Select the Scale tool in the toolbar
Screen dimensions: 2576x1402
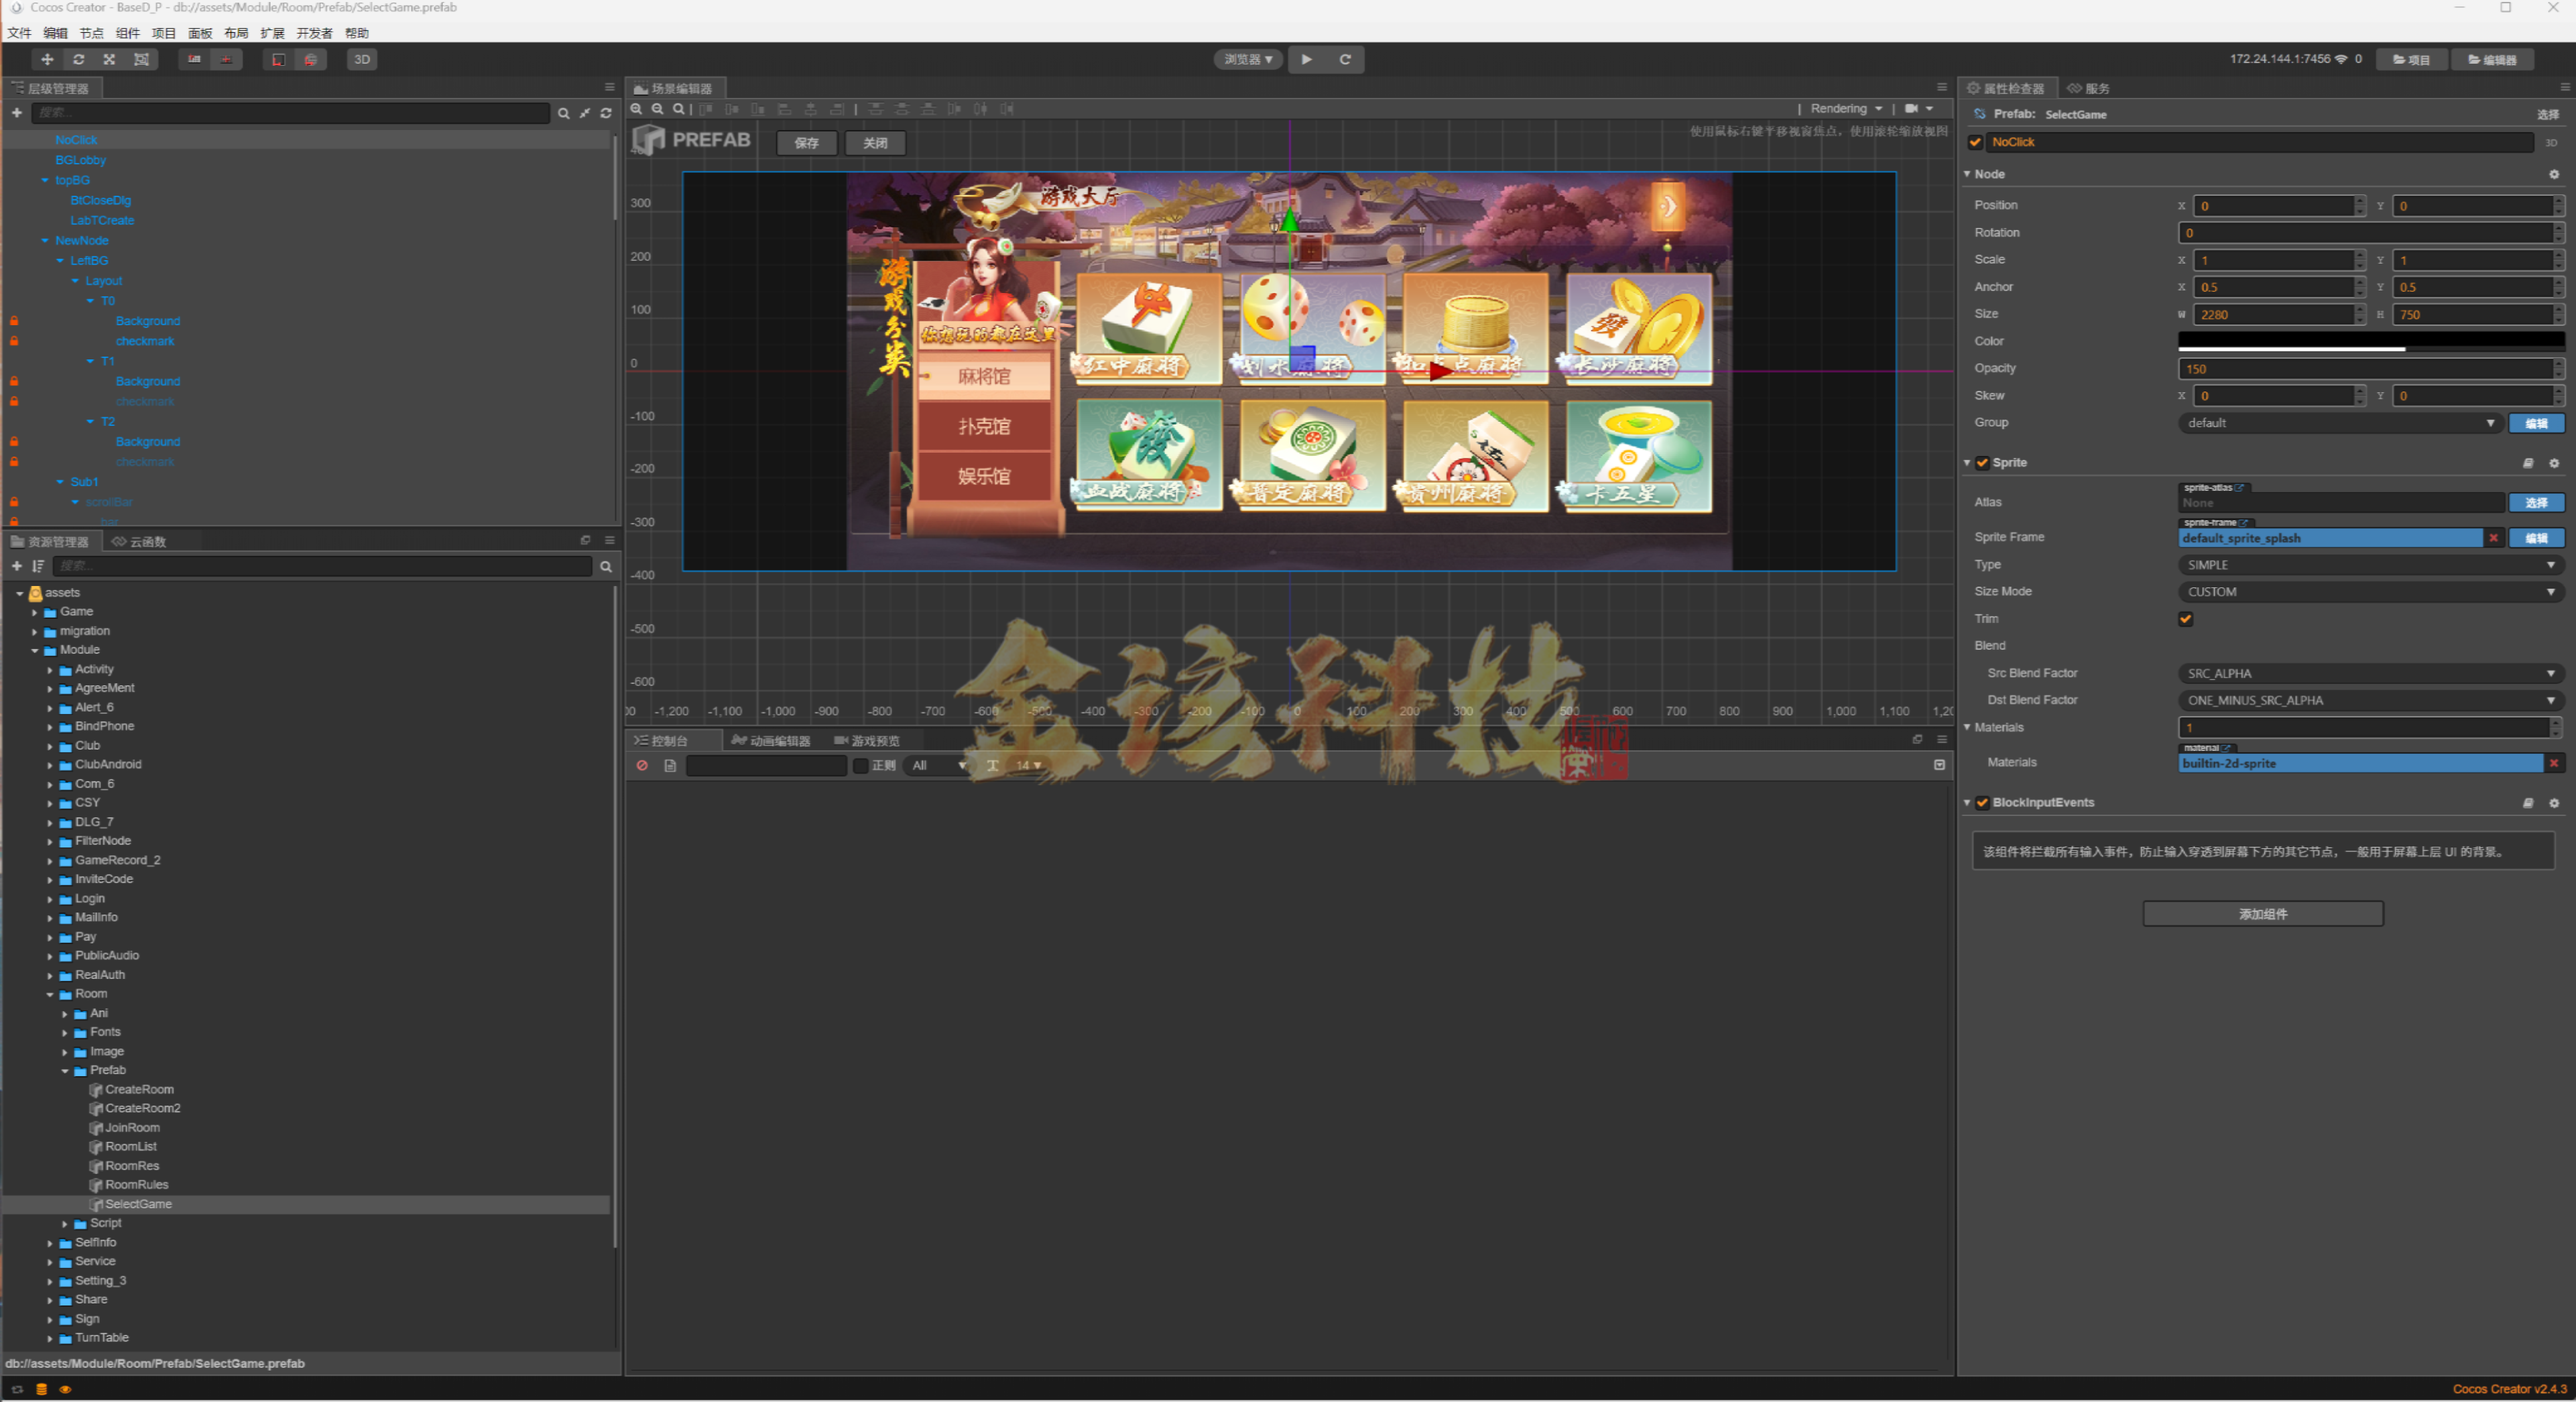point(110,59)
